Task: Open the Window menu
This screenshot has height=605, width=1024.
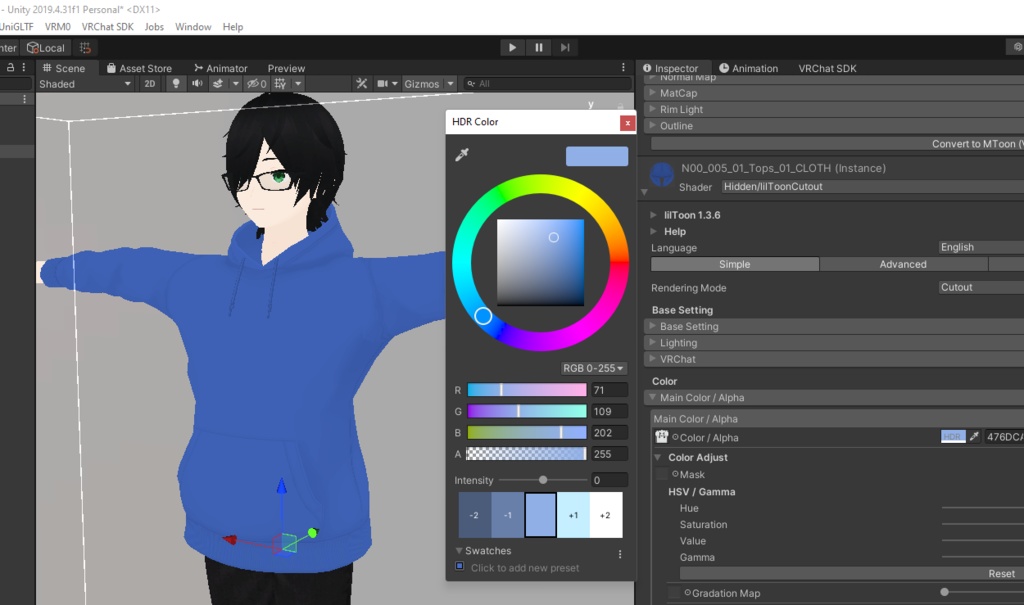Action: pos(192,27)
